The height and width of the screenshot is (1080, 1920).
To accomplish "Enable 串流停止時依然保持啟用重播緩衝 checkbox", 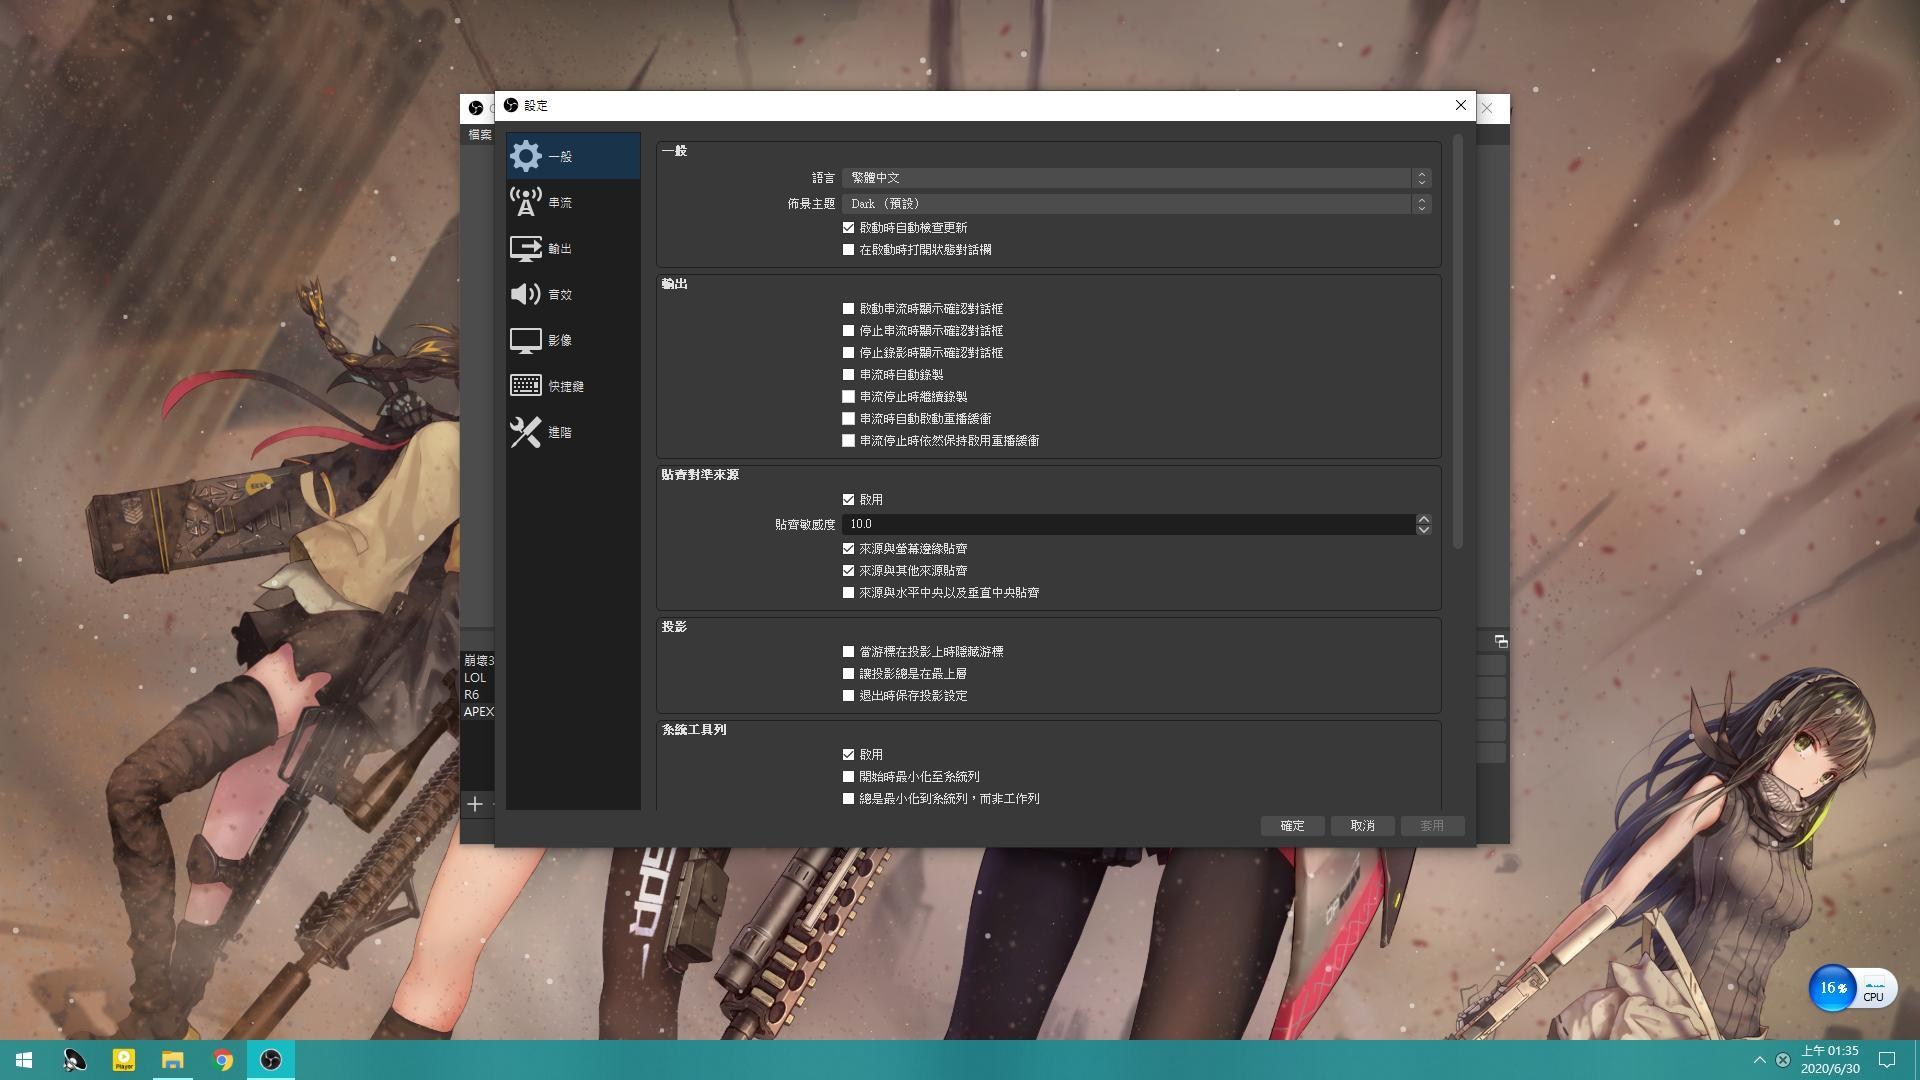I will tap(848, 441).
